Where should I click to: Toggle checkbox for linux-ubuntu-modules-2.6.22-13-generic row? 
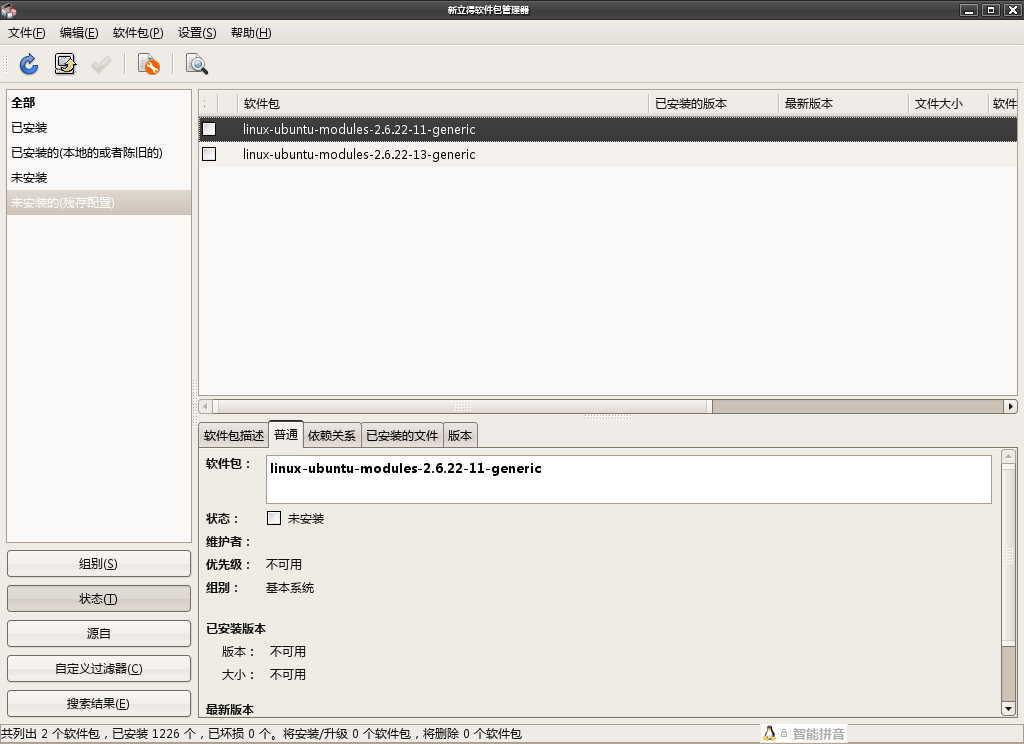point(209,154)
